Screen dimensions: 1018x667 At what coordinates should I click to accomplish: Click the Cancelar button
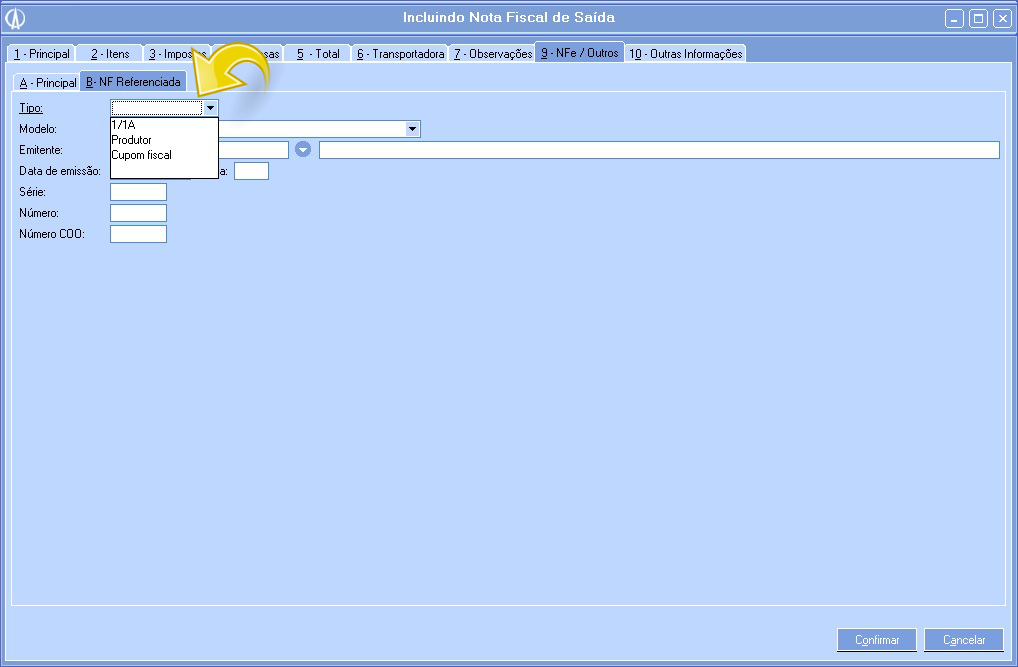tap(964, 640)
